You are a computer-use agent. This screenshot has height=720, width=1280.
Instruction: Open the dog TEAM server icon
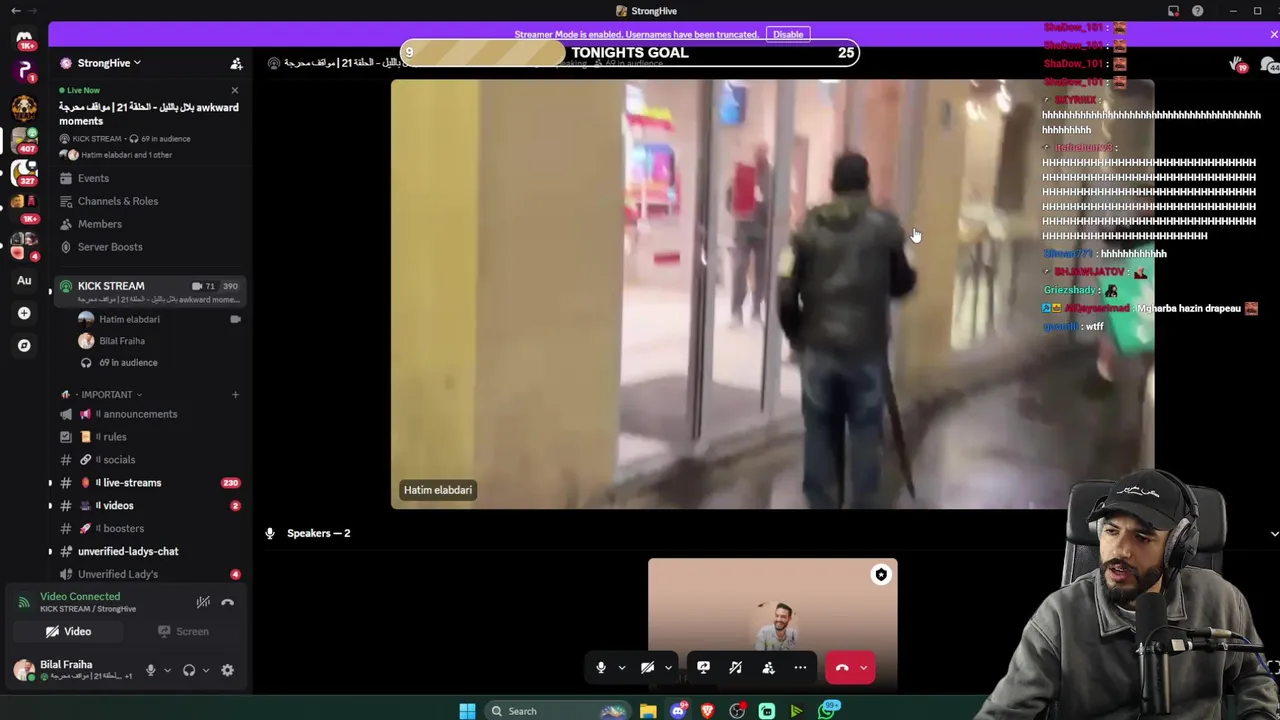tap(24, 107)
